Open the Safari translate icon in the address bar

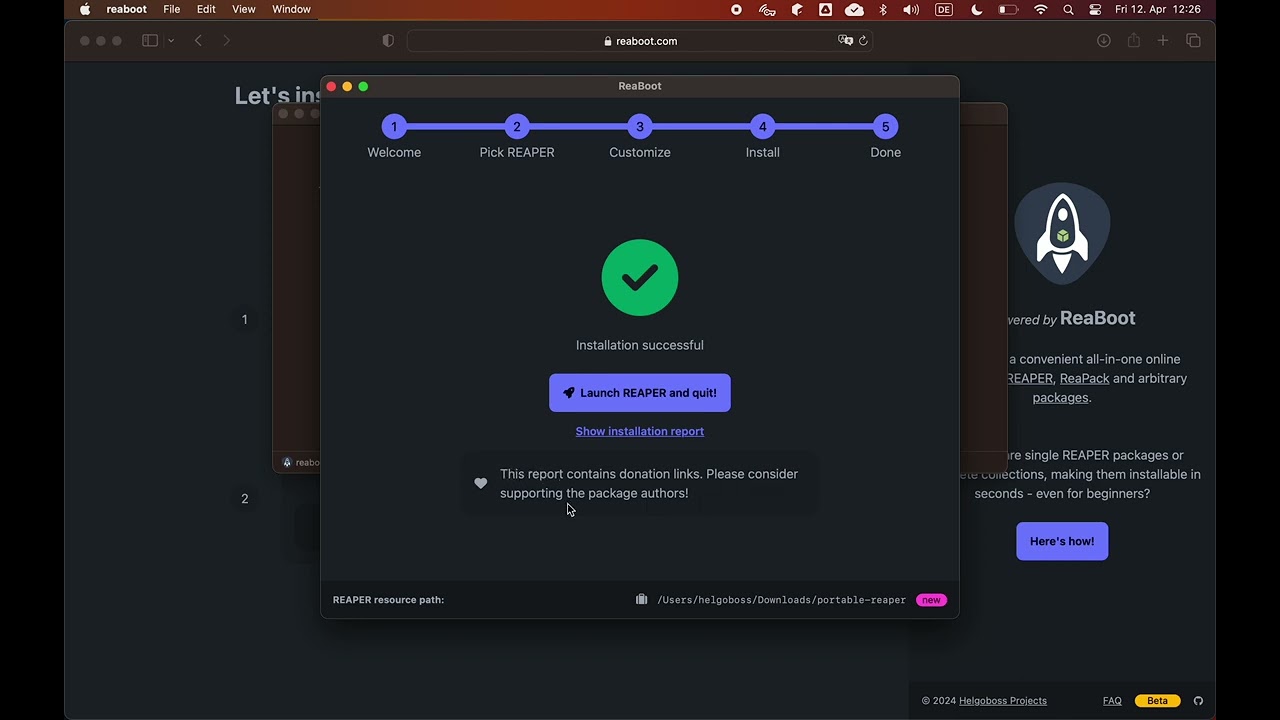point(845,41)
